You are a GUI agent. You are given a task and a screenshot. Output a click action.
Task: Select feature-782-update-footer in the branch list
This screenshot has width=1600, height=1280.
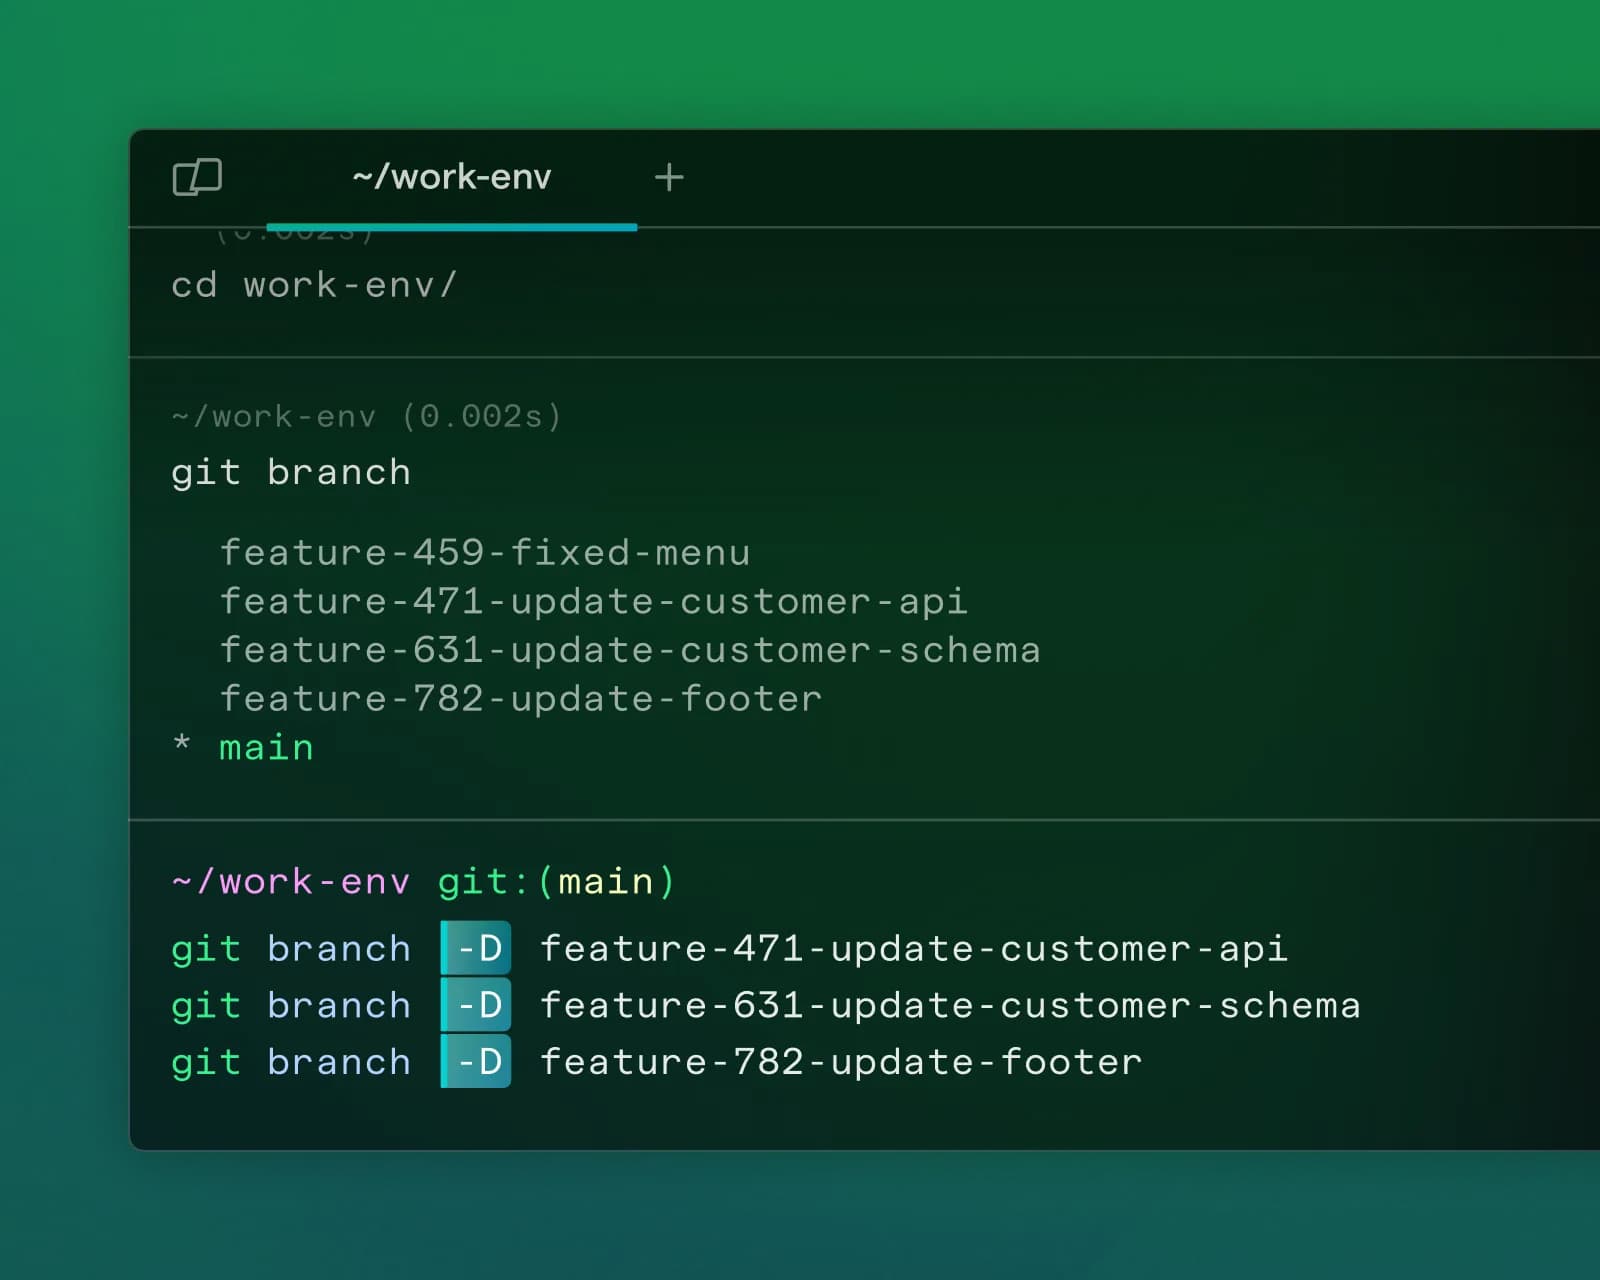click(519, 698)
